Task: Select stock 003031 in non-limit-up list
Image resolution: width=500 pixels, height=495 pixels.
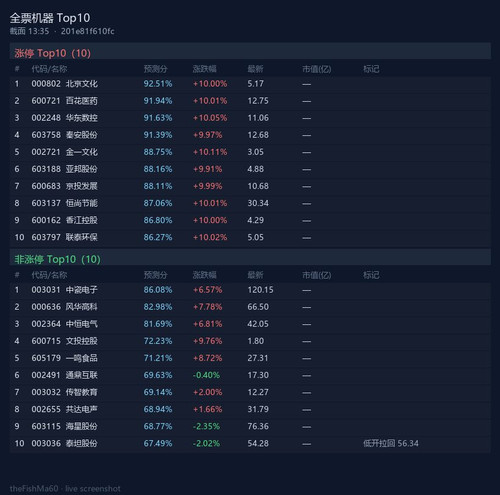Action: point(64,290)
